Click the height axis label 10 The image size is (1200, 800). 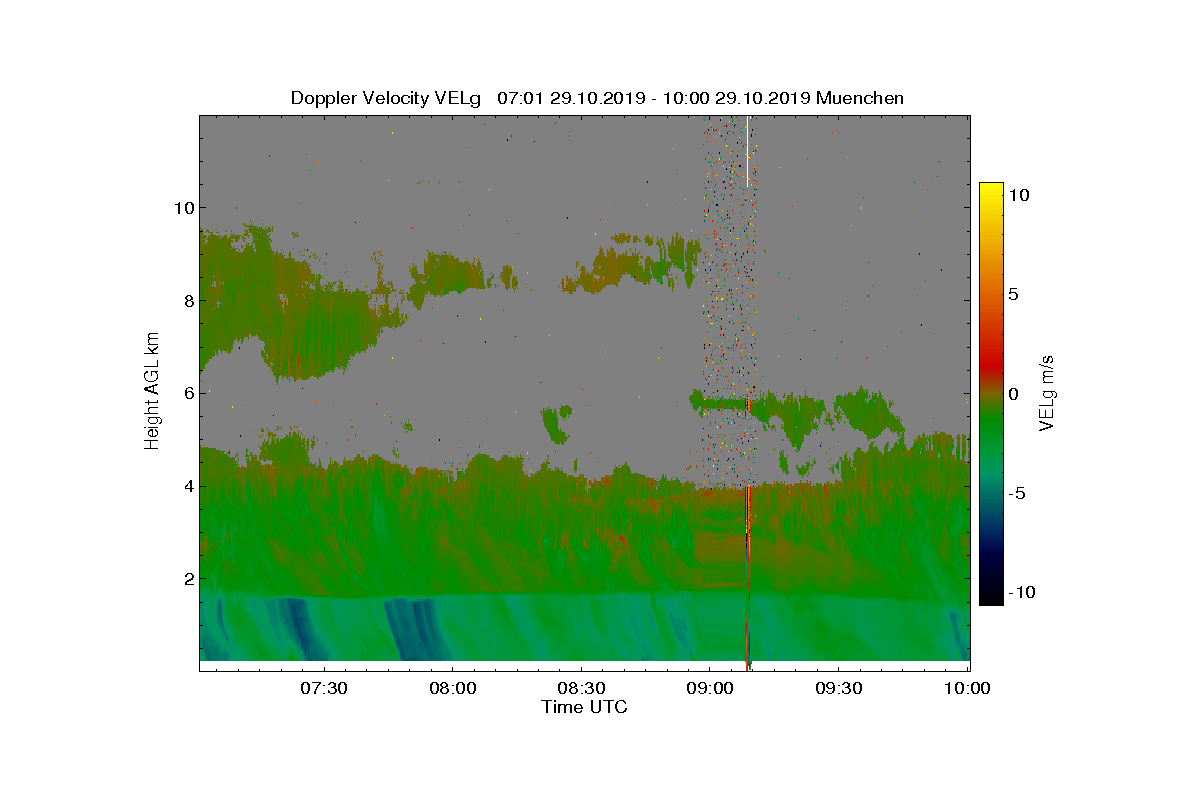coord(183,208)
